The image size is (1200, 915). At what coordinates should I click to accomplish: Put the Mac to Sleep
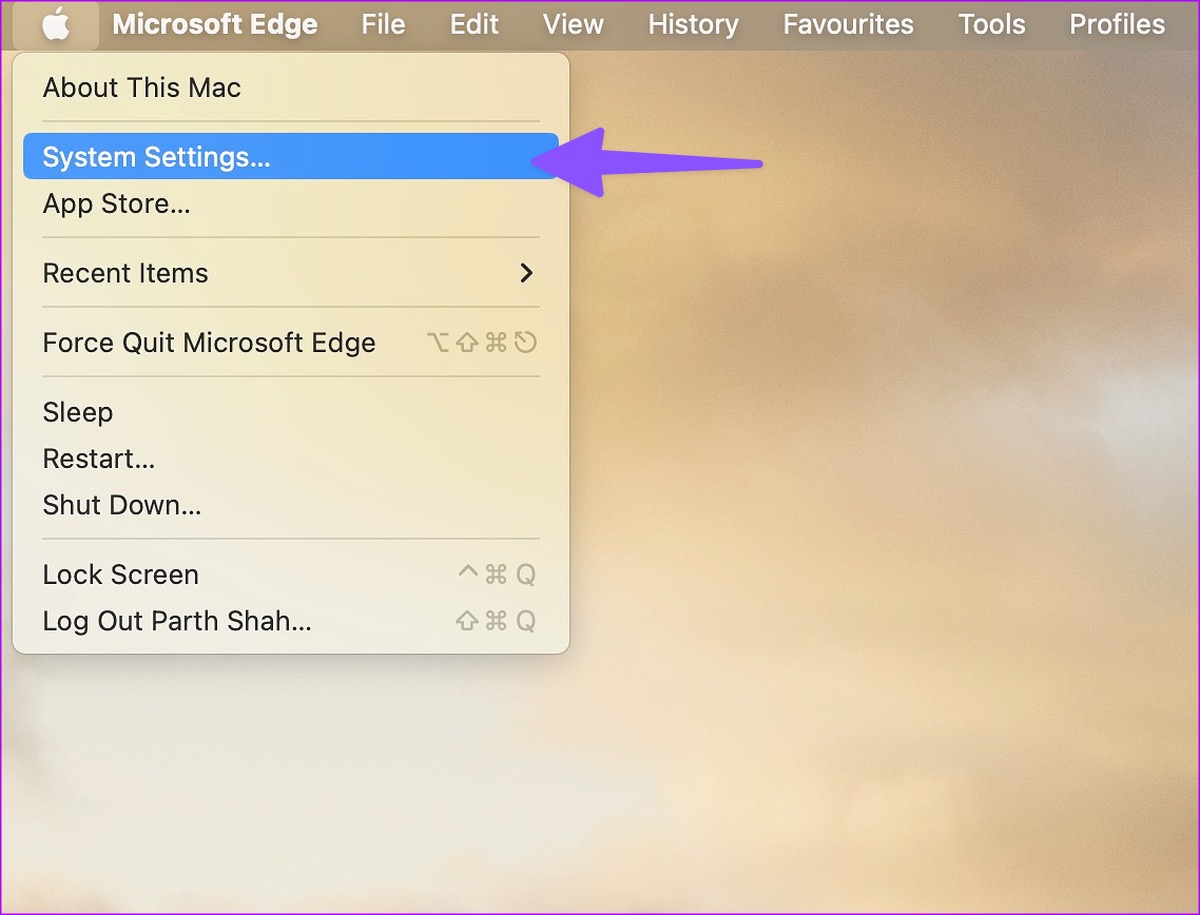[x=77, y=412]
